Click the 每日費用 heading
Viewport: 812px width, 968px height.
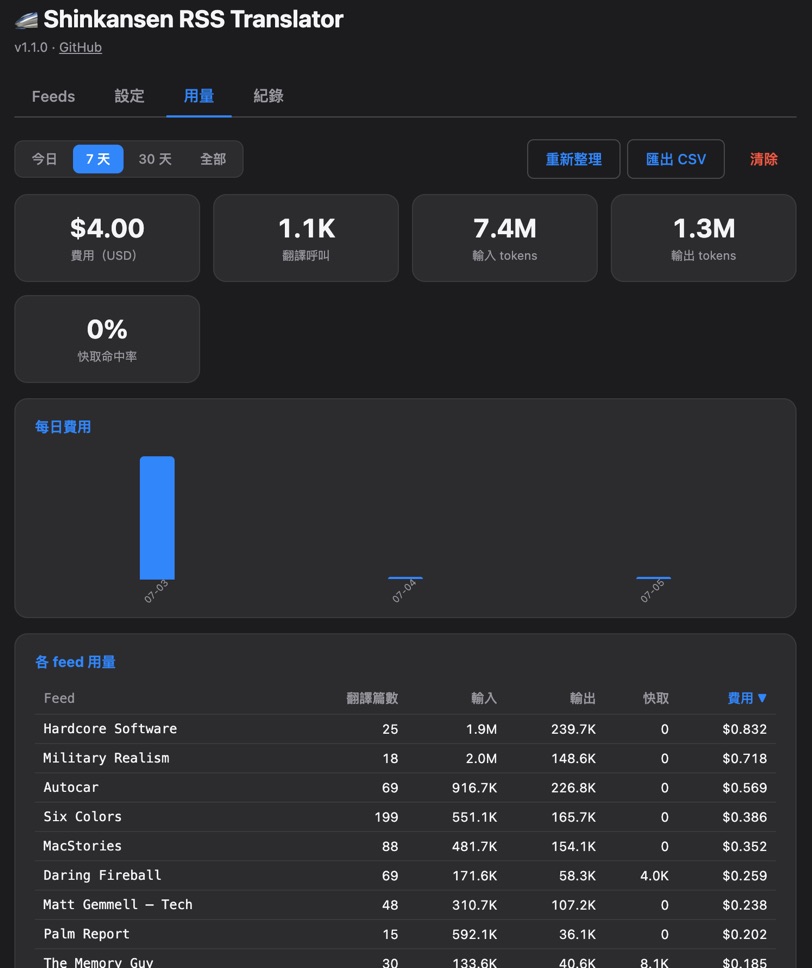click(63, 427)
